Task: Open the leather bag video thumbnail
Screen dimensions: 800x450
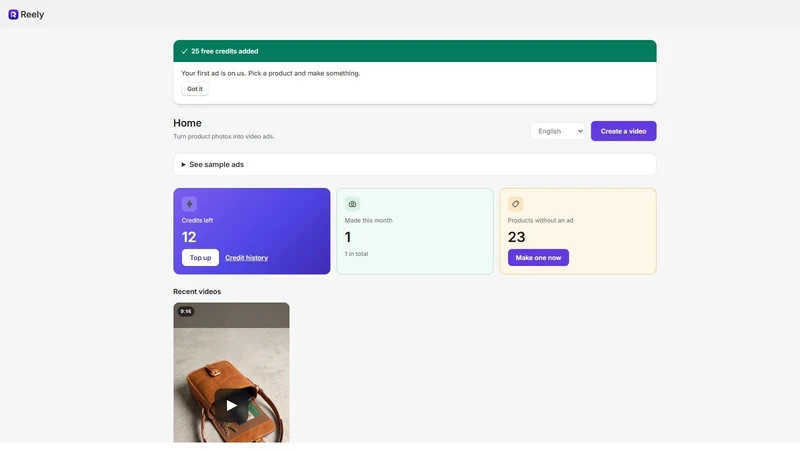Action: click(x=231, y=372)
